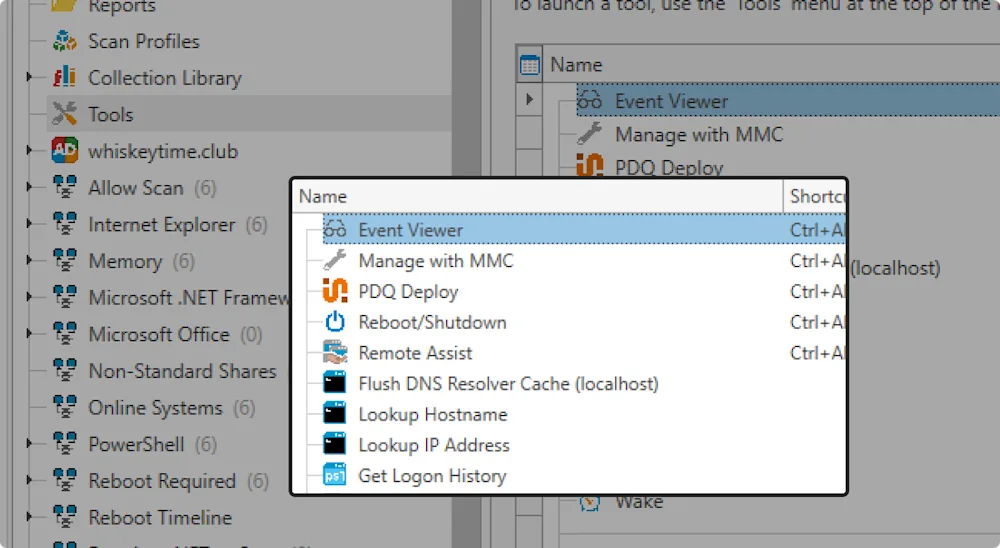
Task: Select Lookup IP Address tool
Action: (x=434, y=445)
